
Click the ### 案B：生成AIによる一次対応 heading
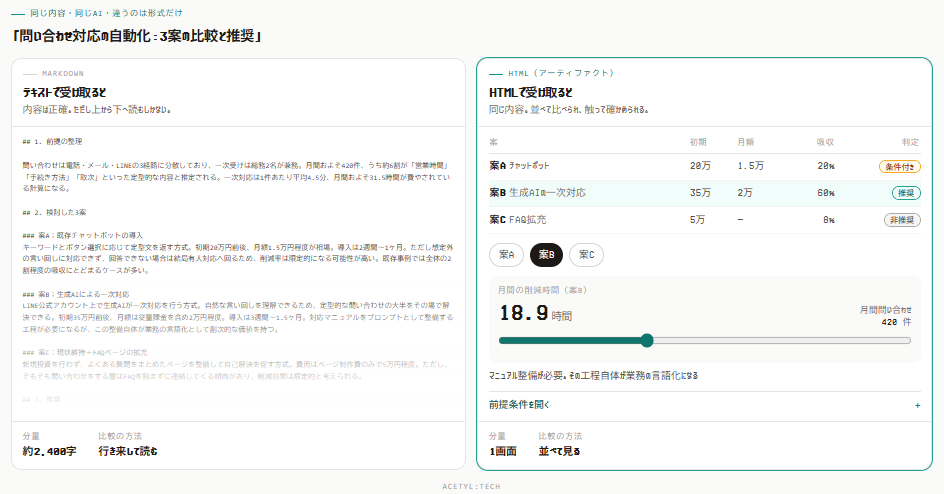point(76,294)
